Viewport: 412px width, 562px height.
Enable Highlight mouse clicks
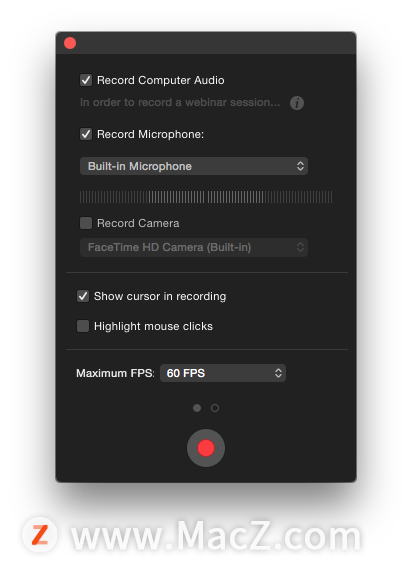[83, 326]
